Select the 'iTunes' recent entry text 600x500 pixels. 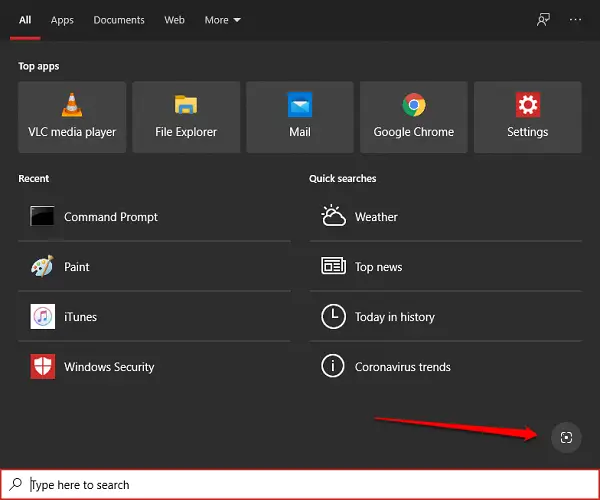[80, 317]
